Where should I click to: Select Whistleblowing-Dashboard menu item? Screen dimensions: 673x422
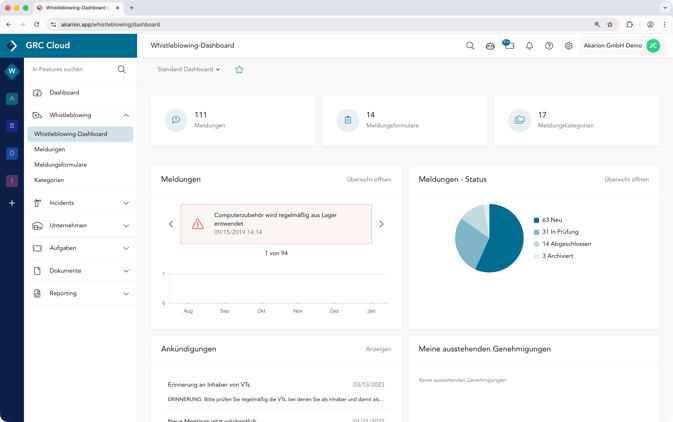click(80, 134)
